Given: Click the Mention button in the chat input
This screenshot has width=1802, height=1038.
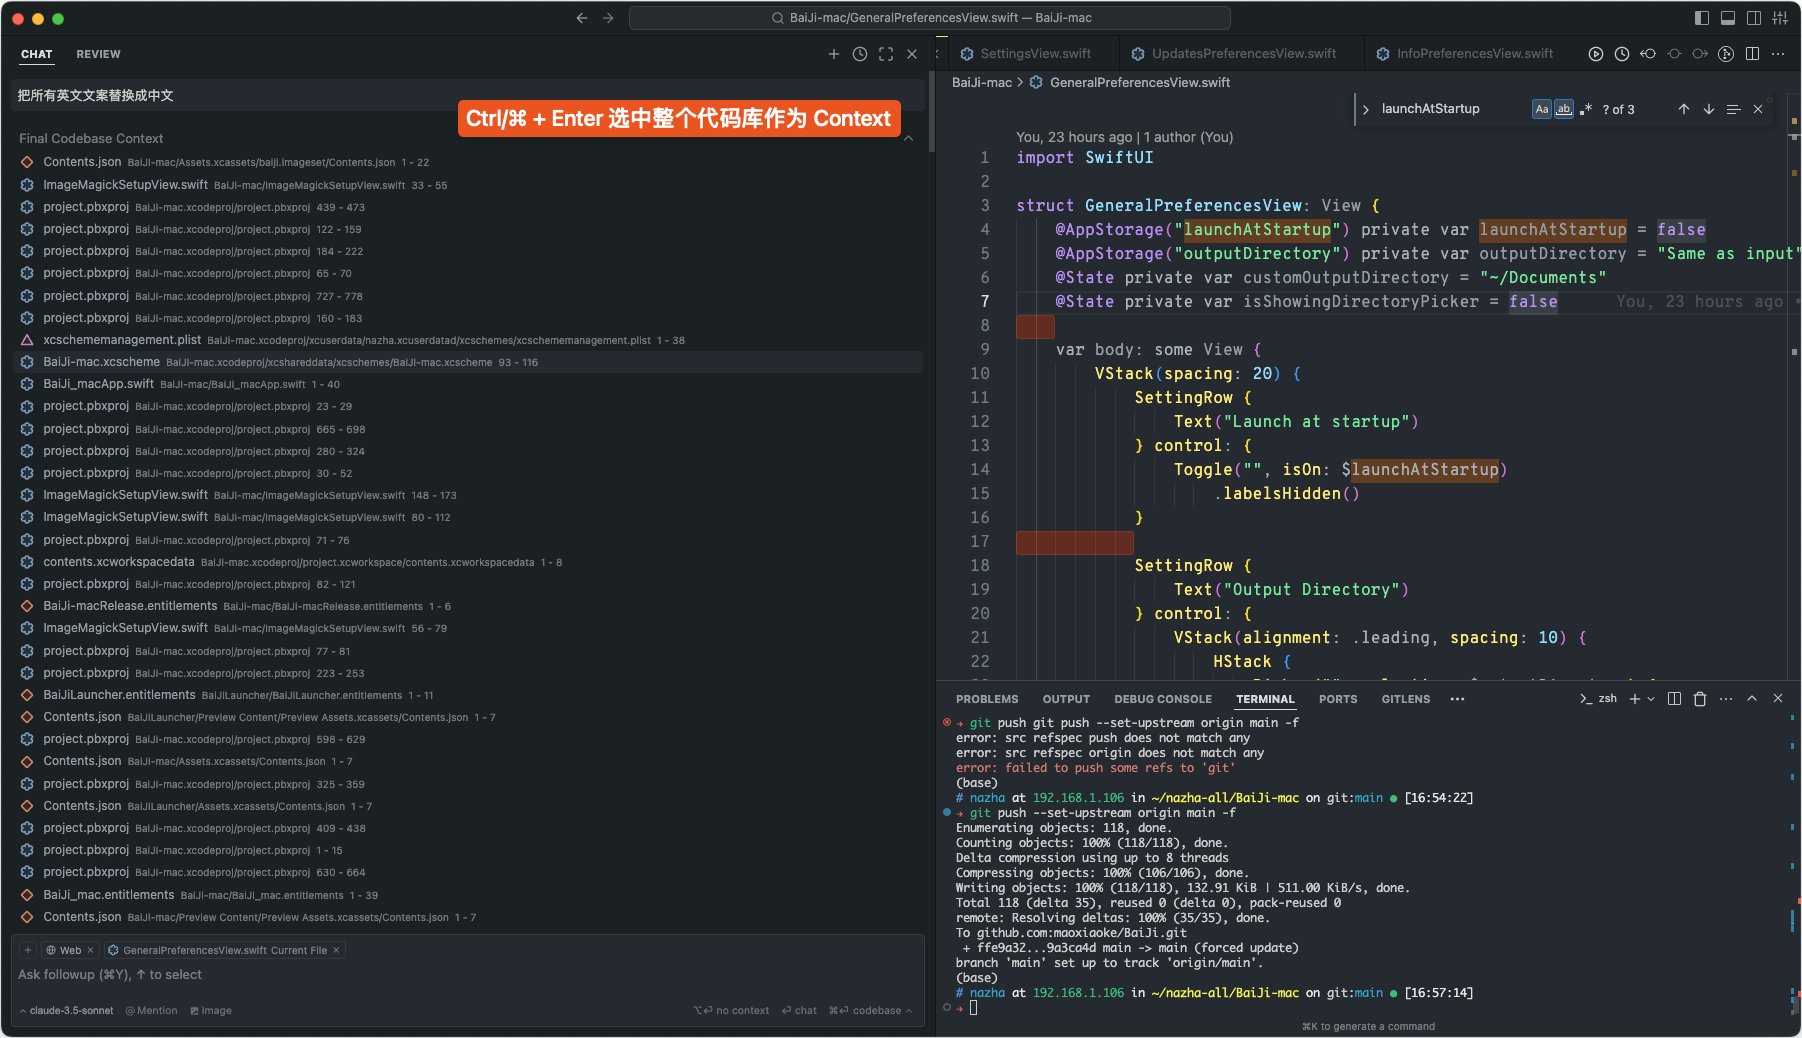Looking at the screenshot, I should pyautogui.click(x=152, y=1011).
